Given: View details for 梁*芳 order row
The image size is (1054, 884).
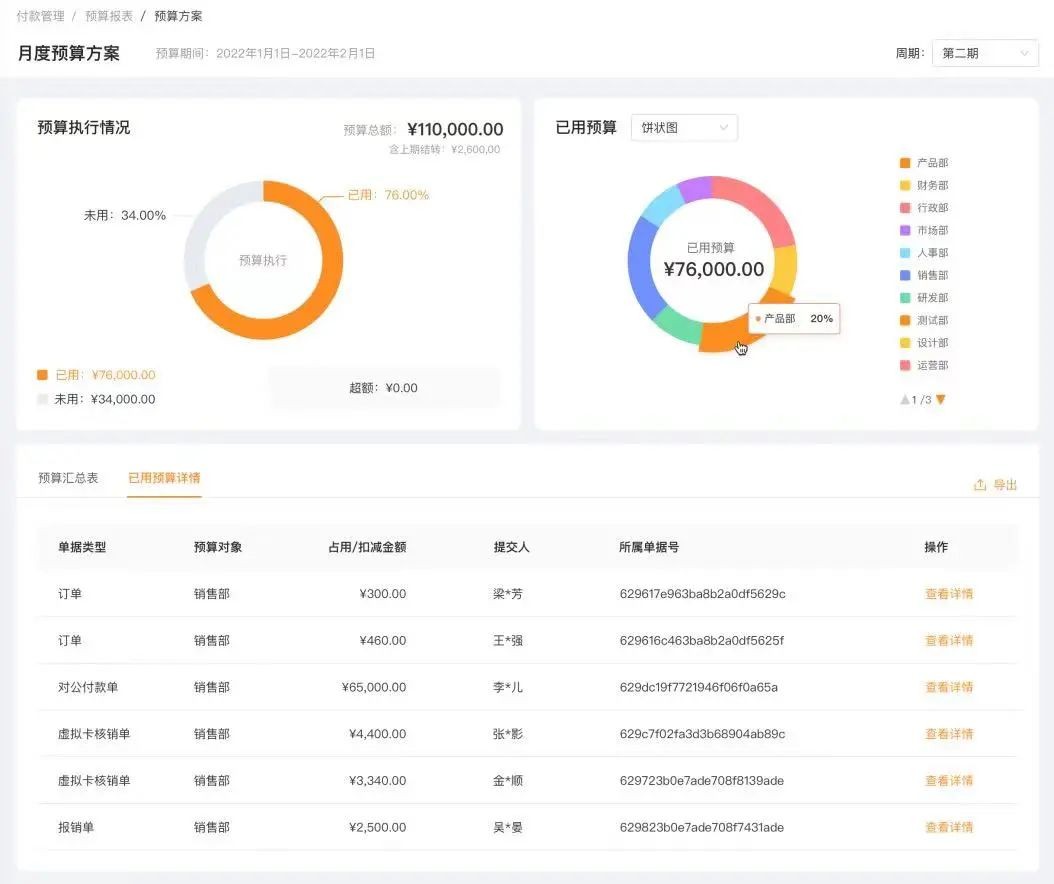Looking at the screenshot, I should tap(948, 594).
